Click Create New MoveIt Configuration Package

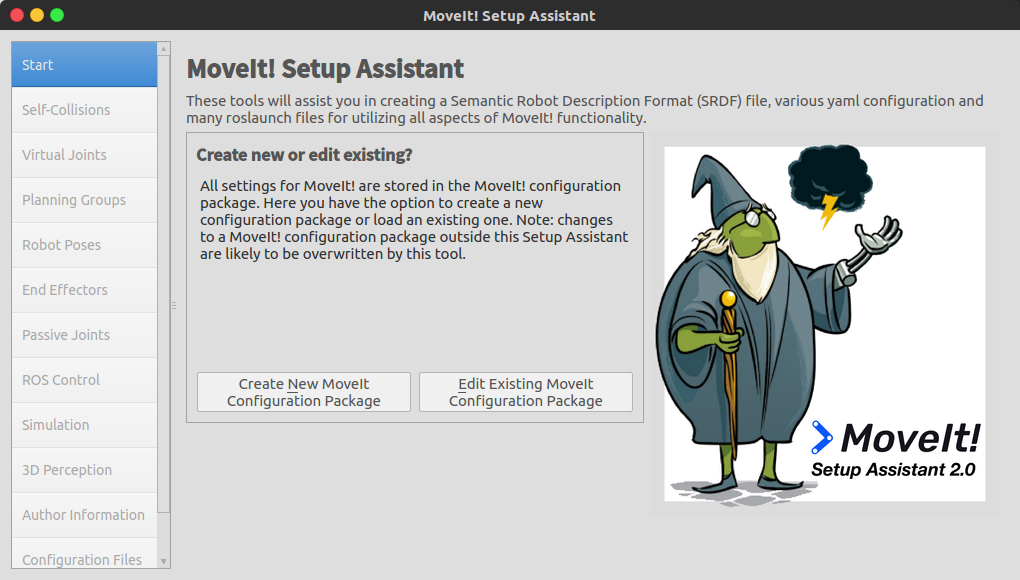(304, 392)
